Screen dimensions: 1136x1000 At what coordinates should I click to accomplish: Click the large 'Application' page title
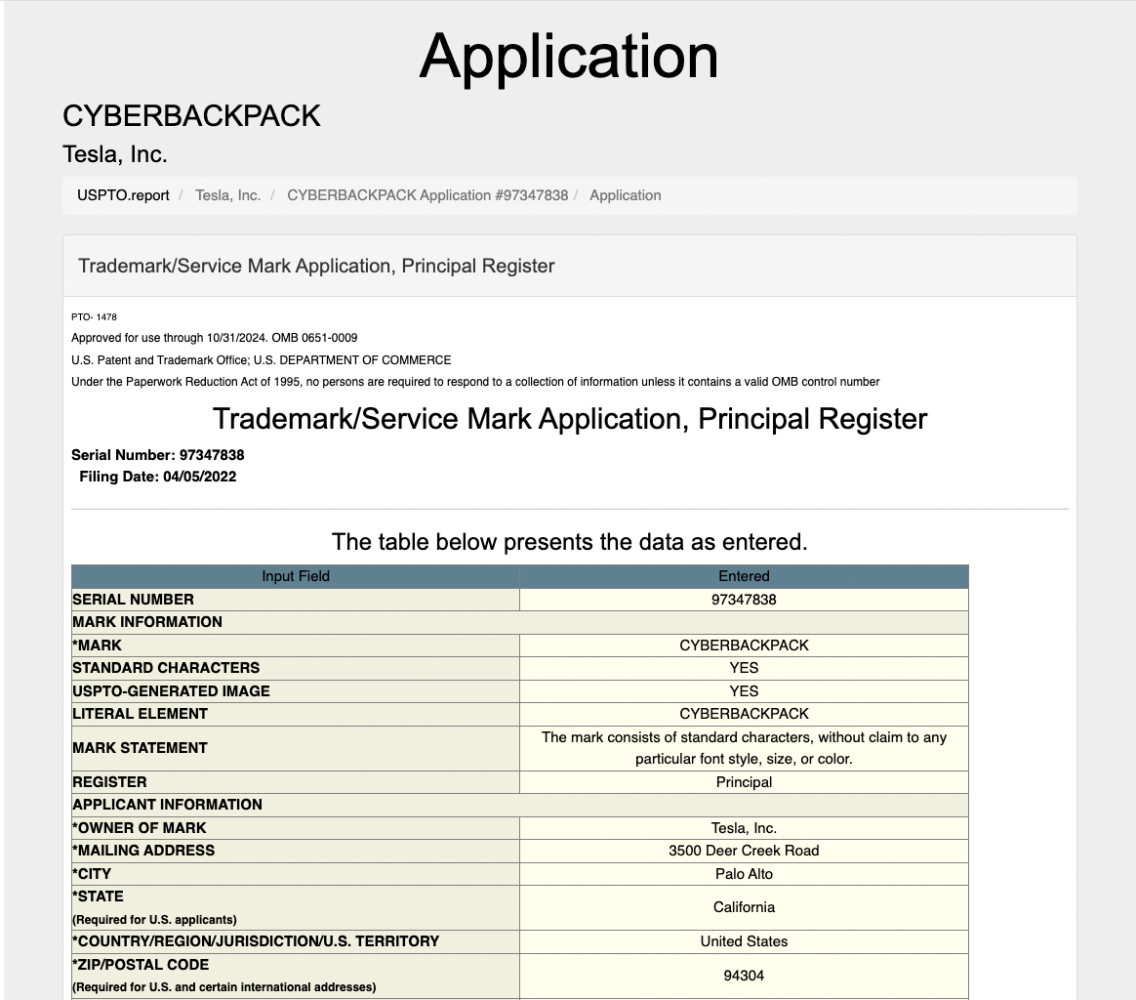(x=569, y=57)
